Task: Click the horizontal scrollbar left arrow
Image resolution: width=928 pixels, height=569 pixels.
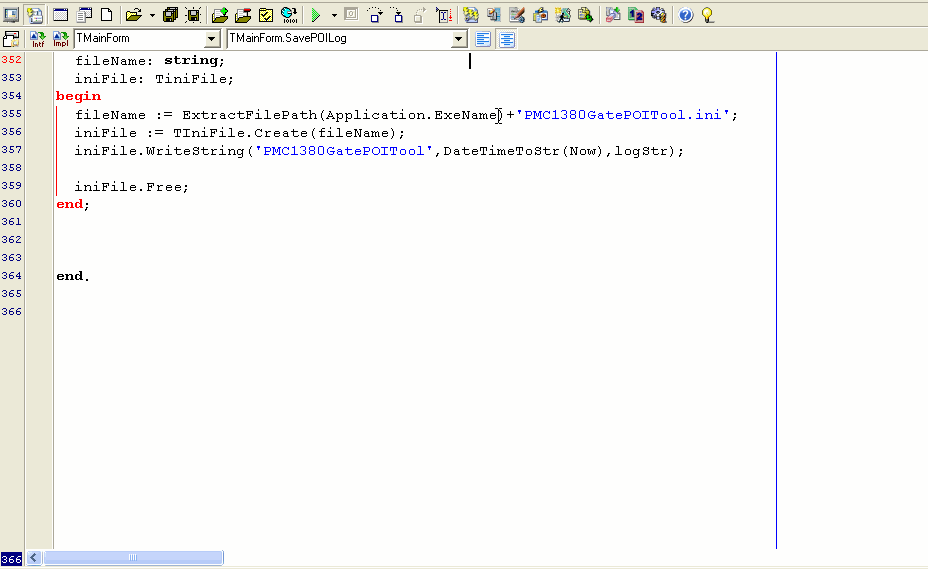Action: pos(34,558)
